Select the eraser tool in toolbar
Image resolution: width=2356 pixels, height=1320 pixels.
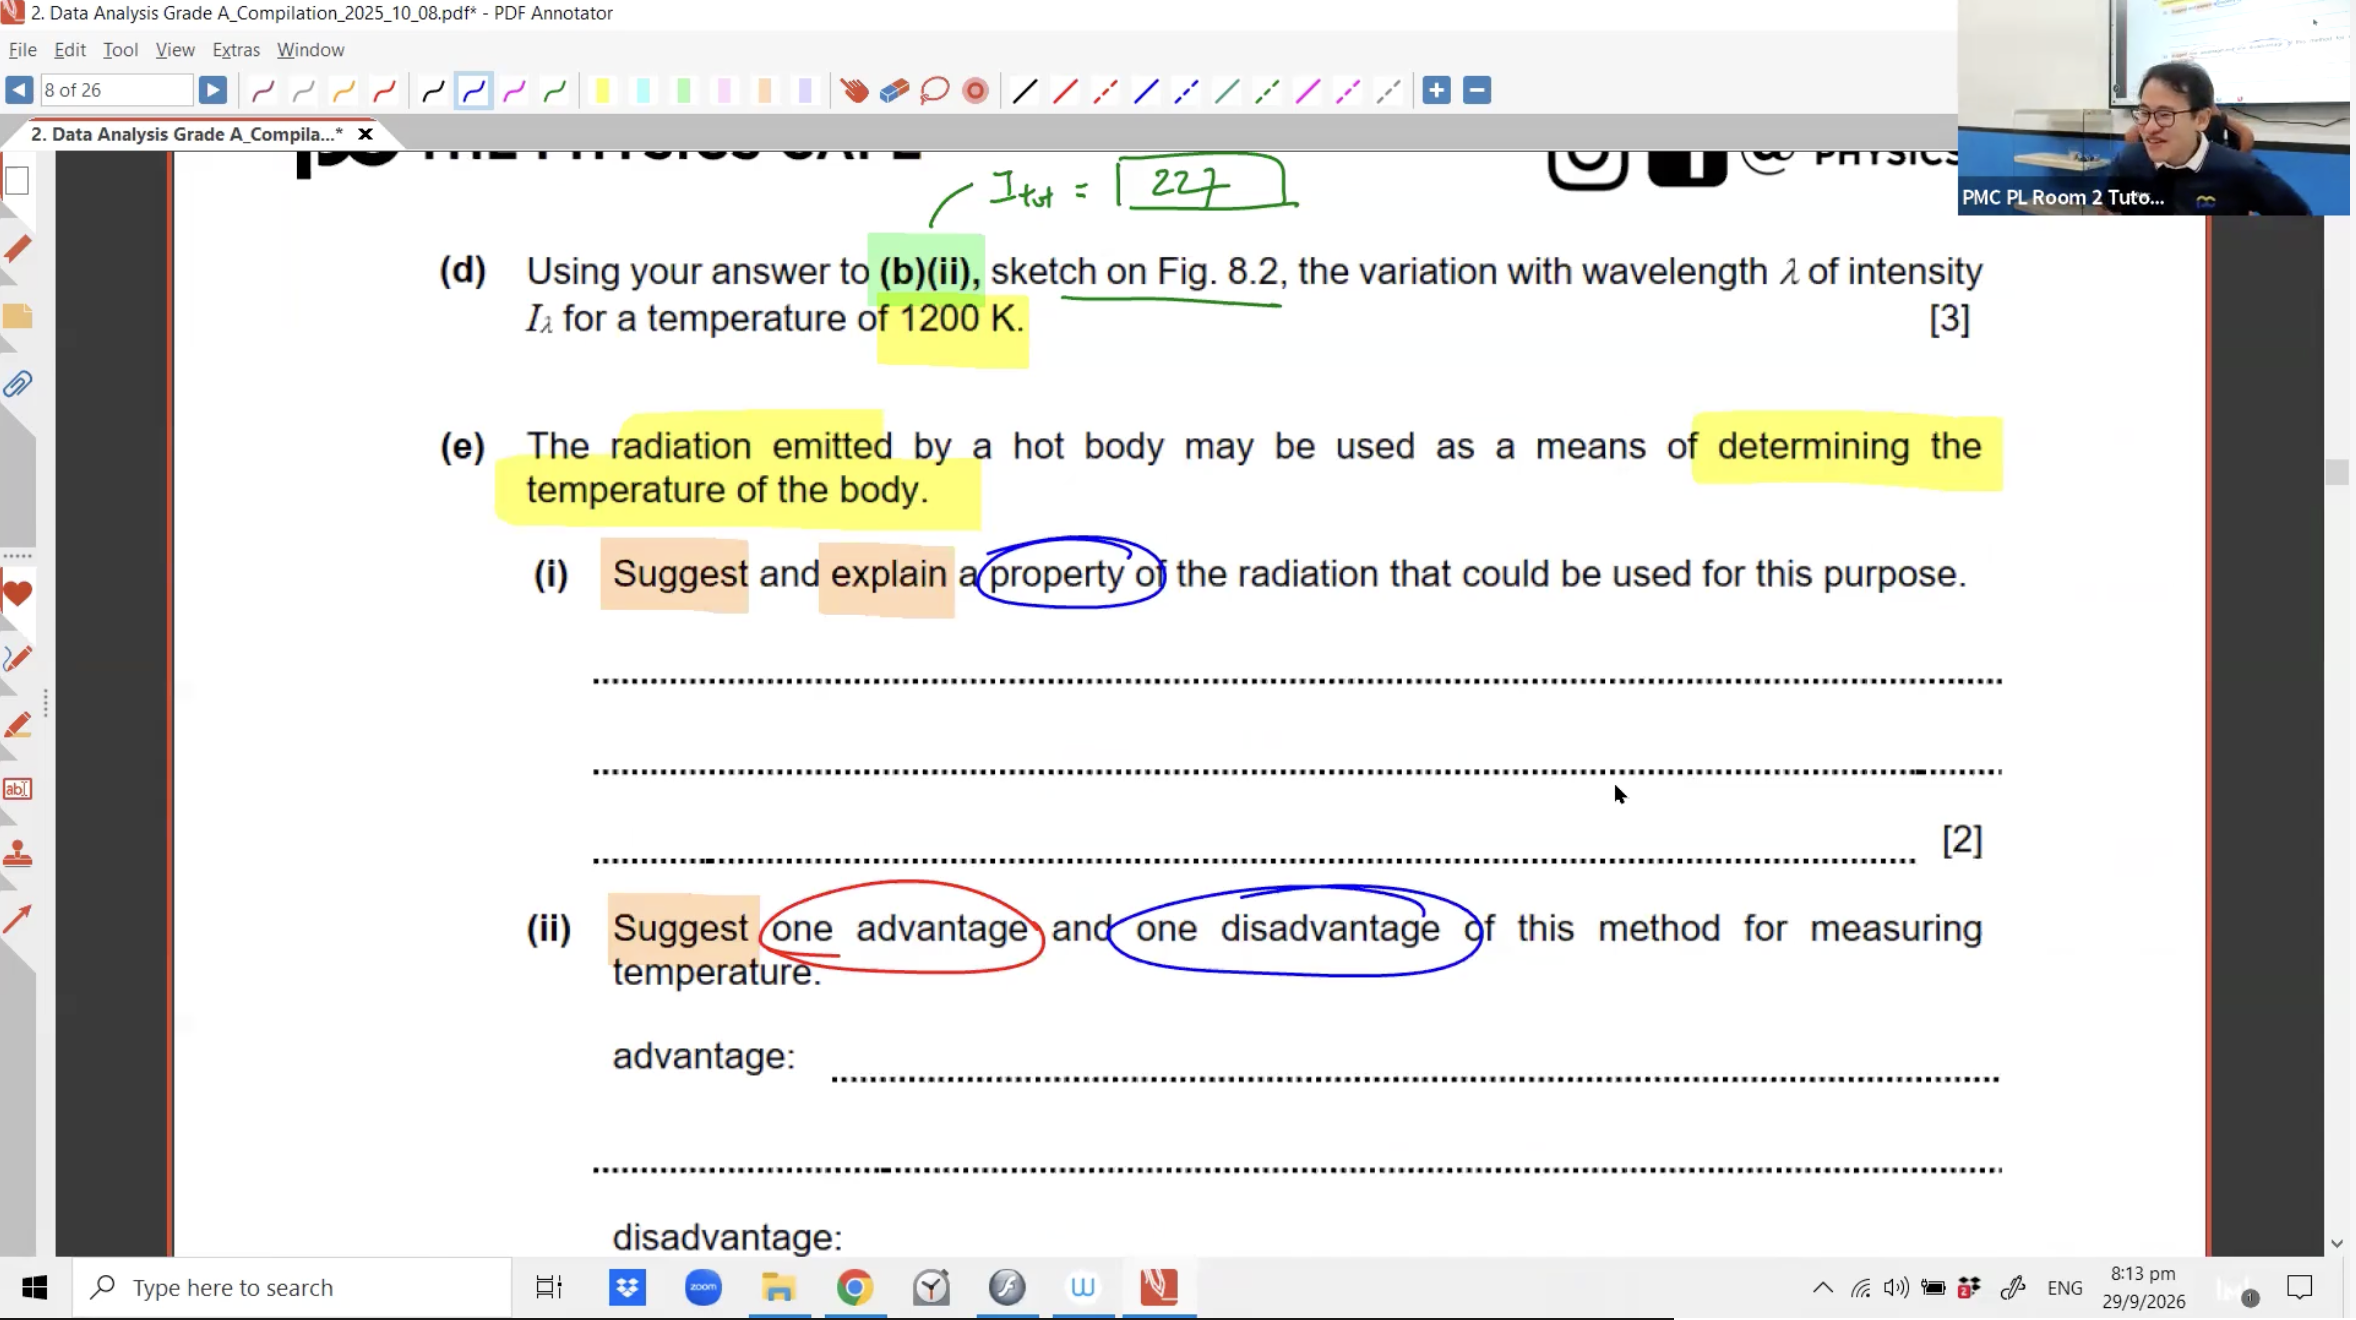click(x=894, y=91)
